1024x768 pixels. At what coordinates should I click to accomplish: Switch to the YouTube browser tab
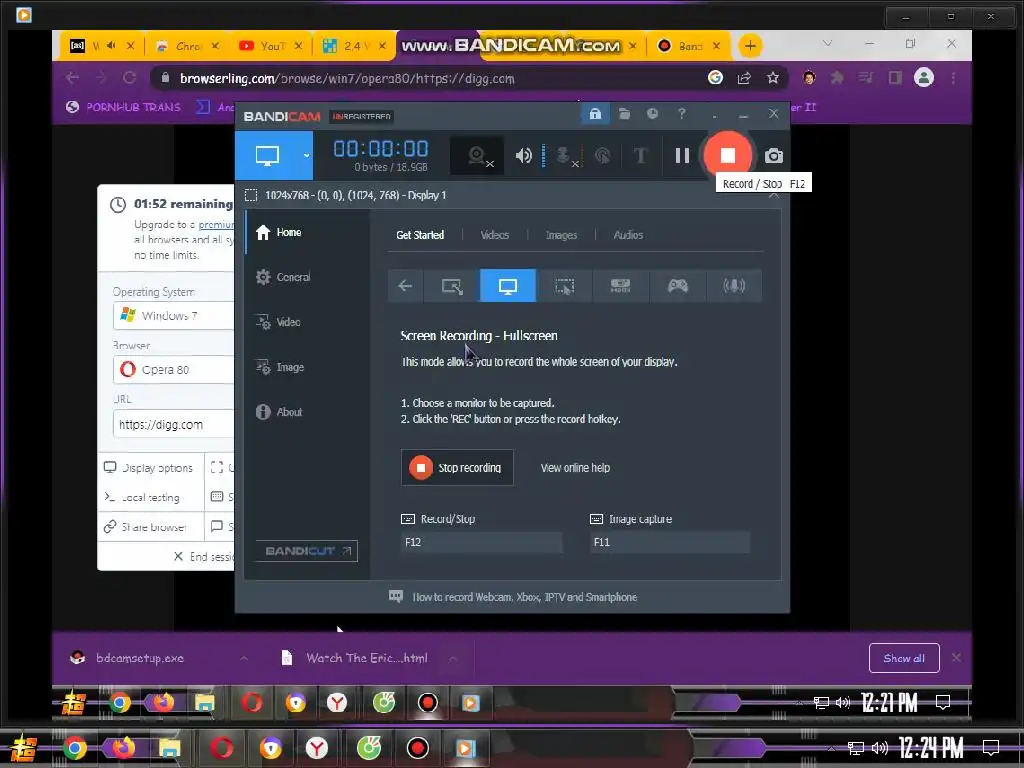point(270,46)
